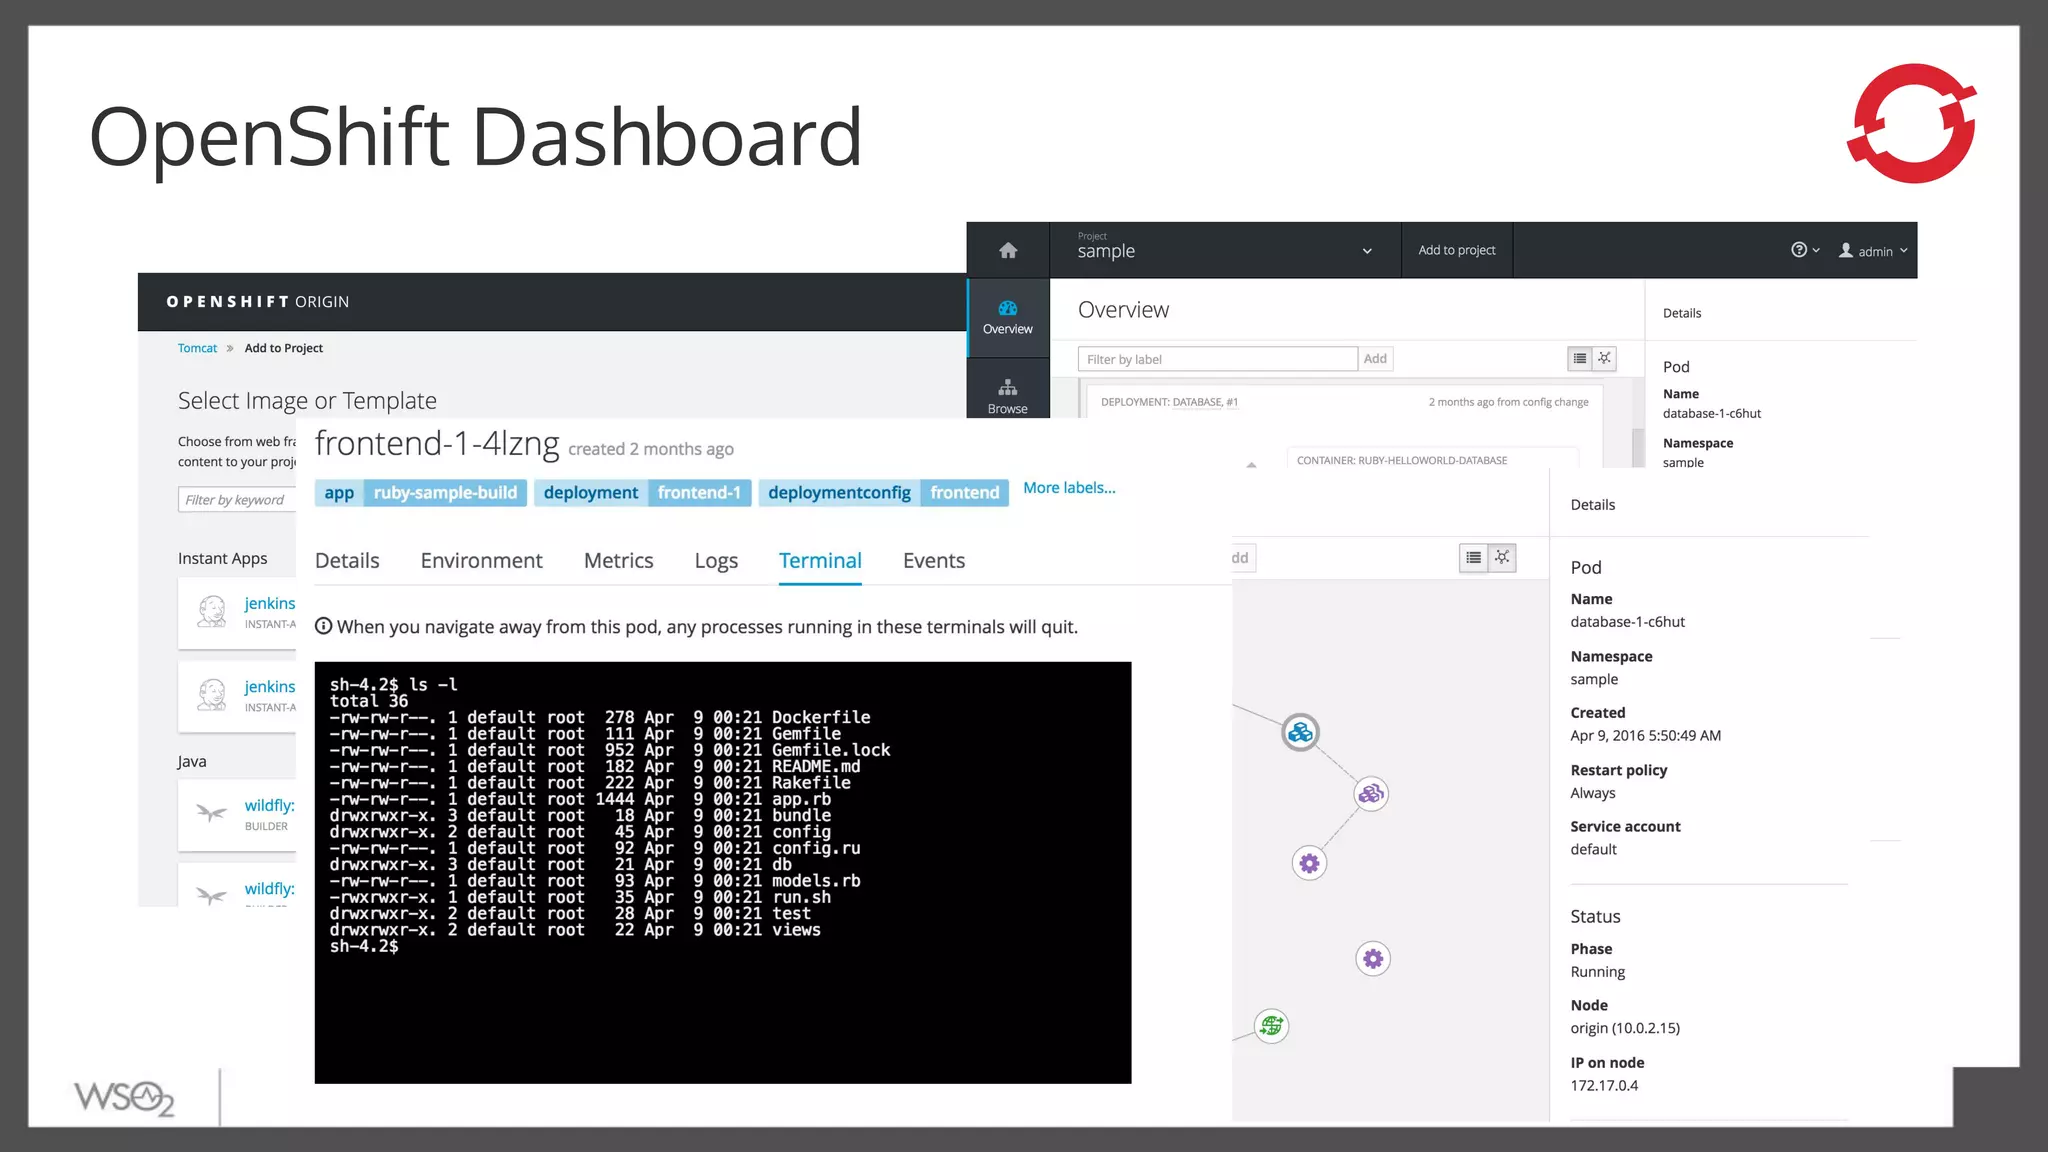Click the Created date Apr 9, 2016 5:50:49 AM
The width and height of the screenshot is (2048, 1152).
(x=1645, y=736)
